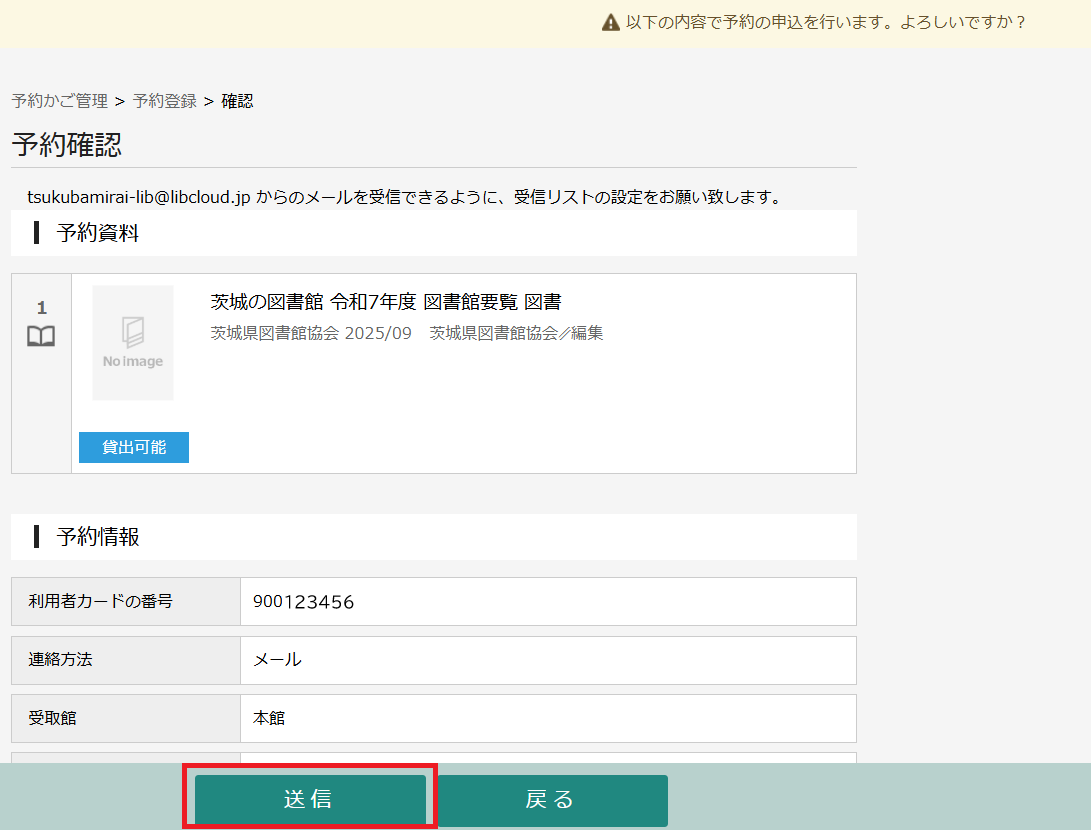Click the 予約資料 section heading

click(x=97, y=234)
